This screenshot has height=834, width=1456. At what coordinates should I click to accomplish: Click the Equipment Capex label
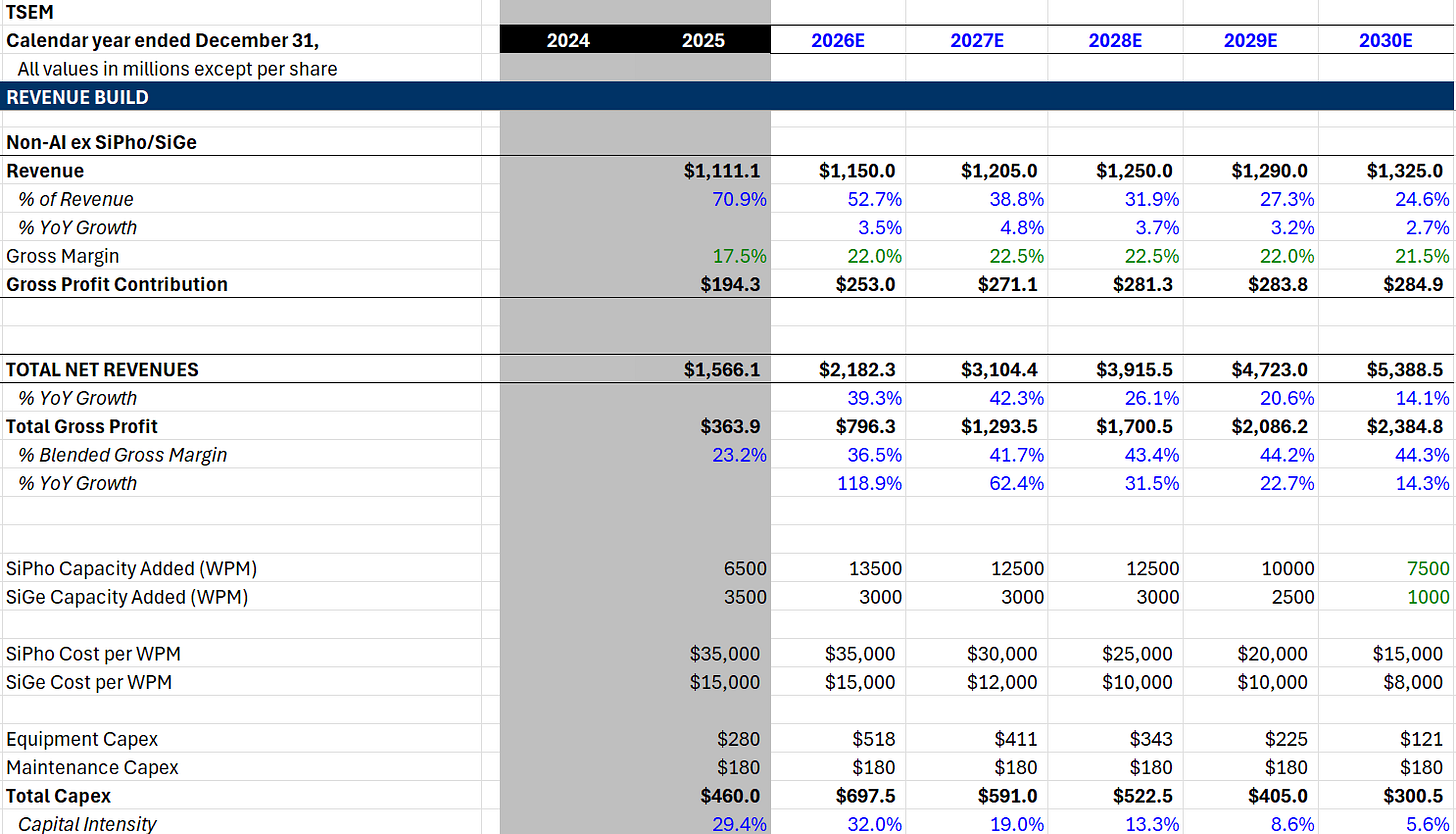(82, 739)
